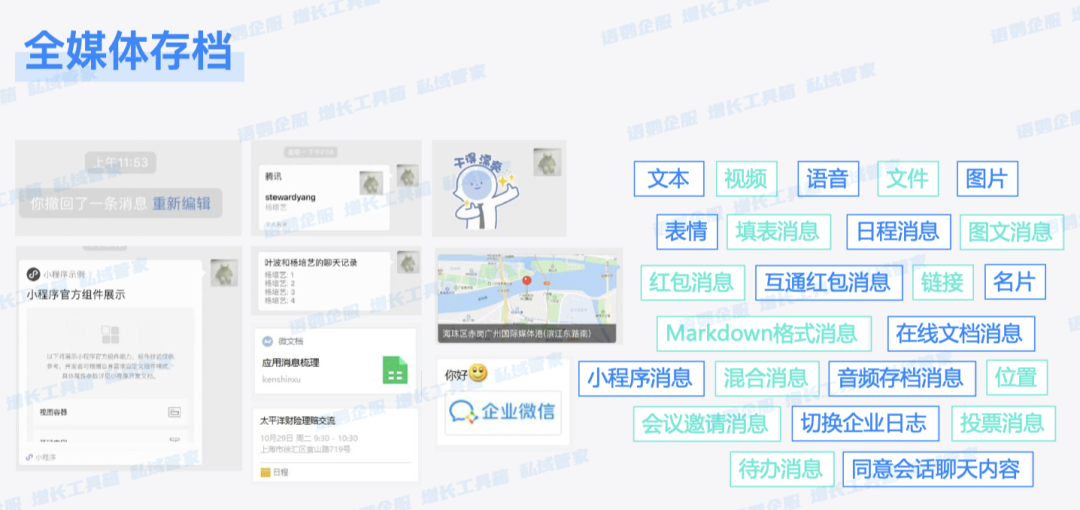This screenshot has width=1080, height=510.
Task: Click the Markdown格式消息 tag
Action: pyautogui.click(x=763, y=333)
